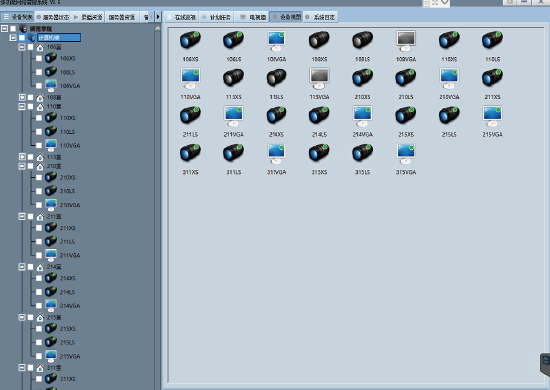
Task: Collapse the room 106 tree node
Action: [22, 47]
